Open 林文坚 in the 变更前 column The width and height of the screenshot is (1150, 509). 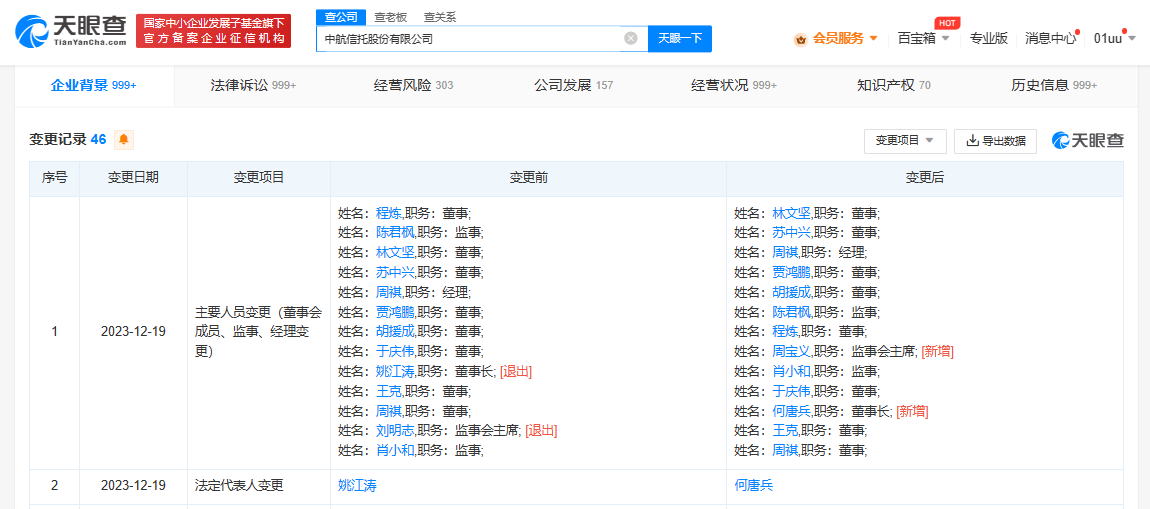point(395,252)
